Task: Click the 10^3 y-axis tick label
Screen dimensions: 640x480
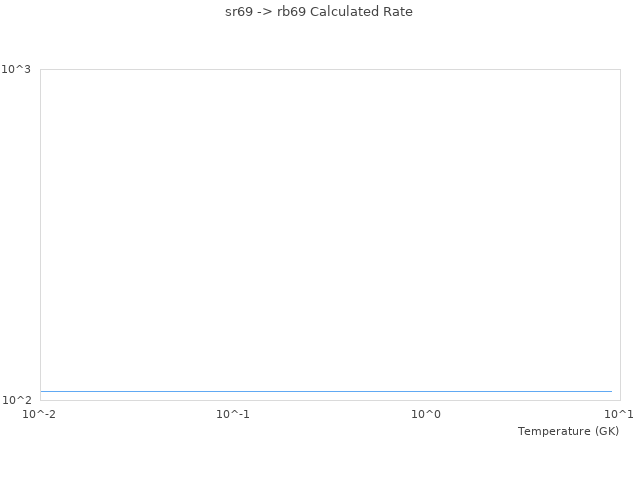Action: click(x=17, y=69)
